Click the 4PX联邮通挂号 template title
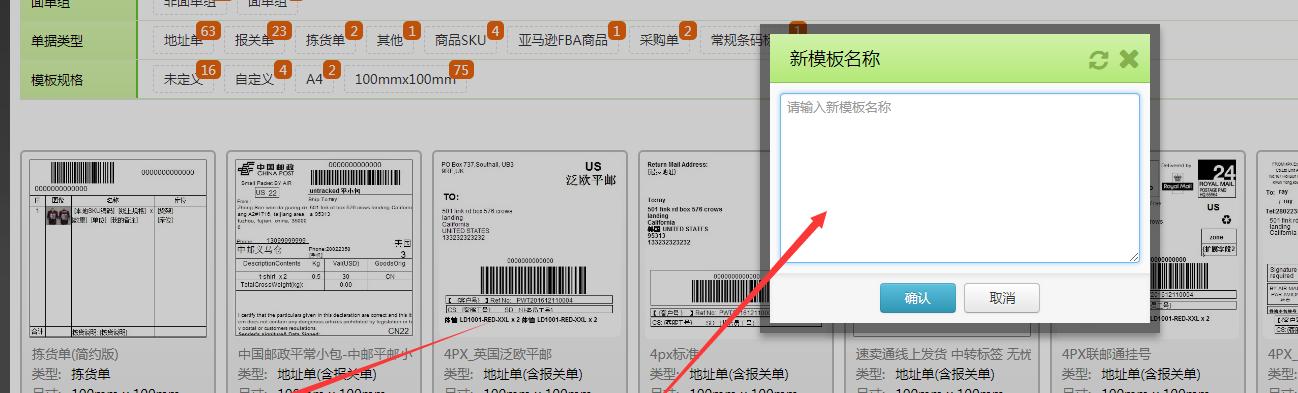 pos(1106,354)
